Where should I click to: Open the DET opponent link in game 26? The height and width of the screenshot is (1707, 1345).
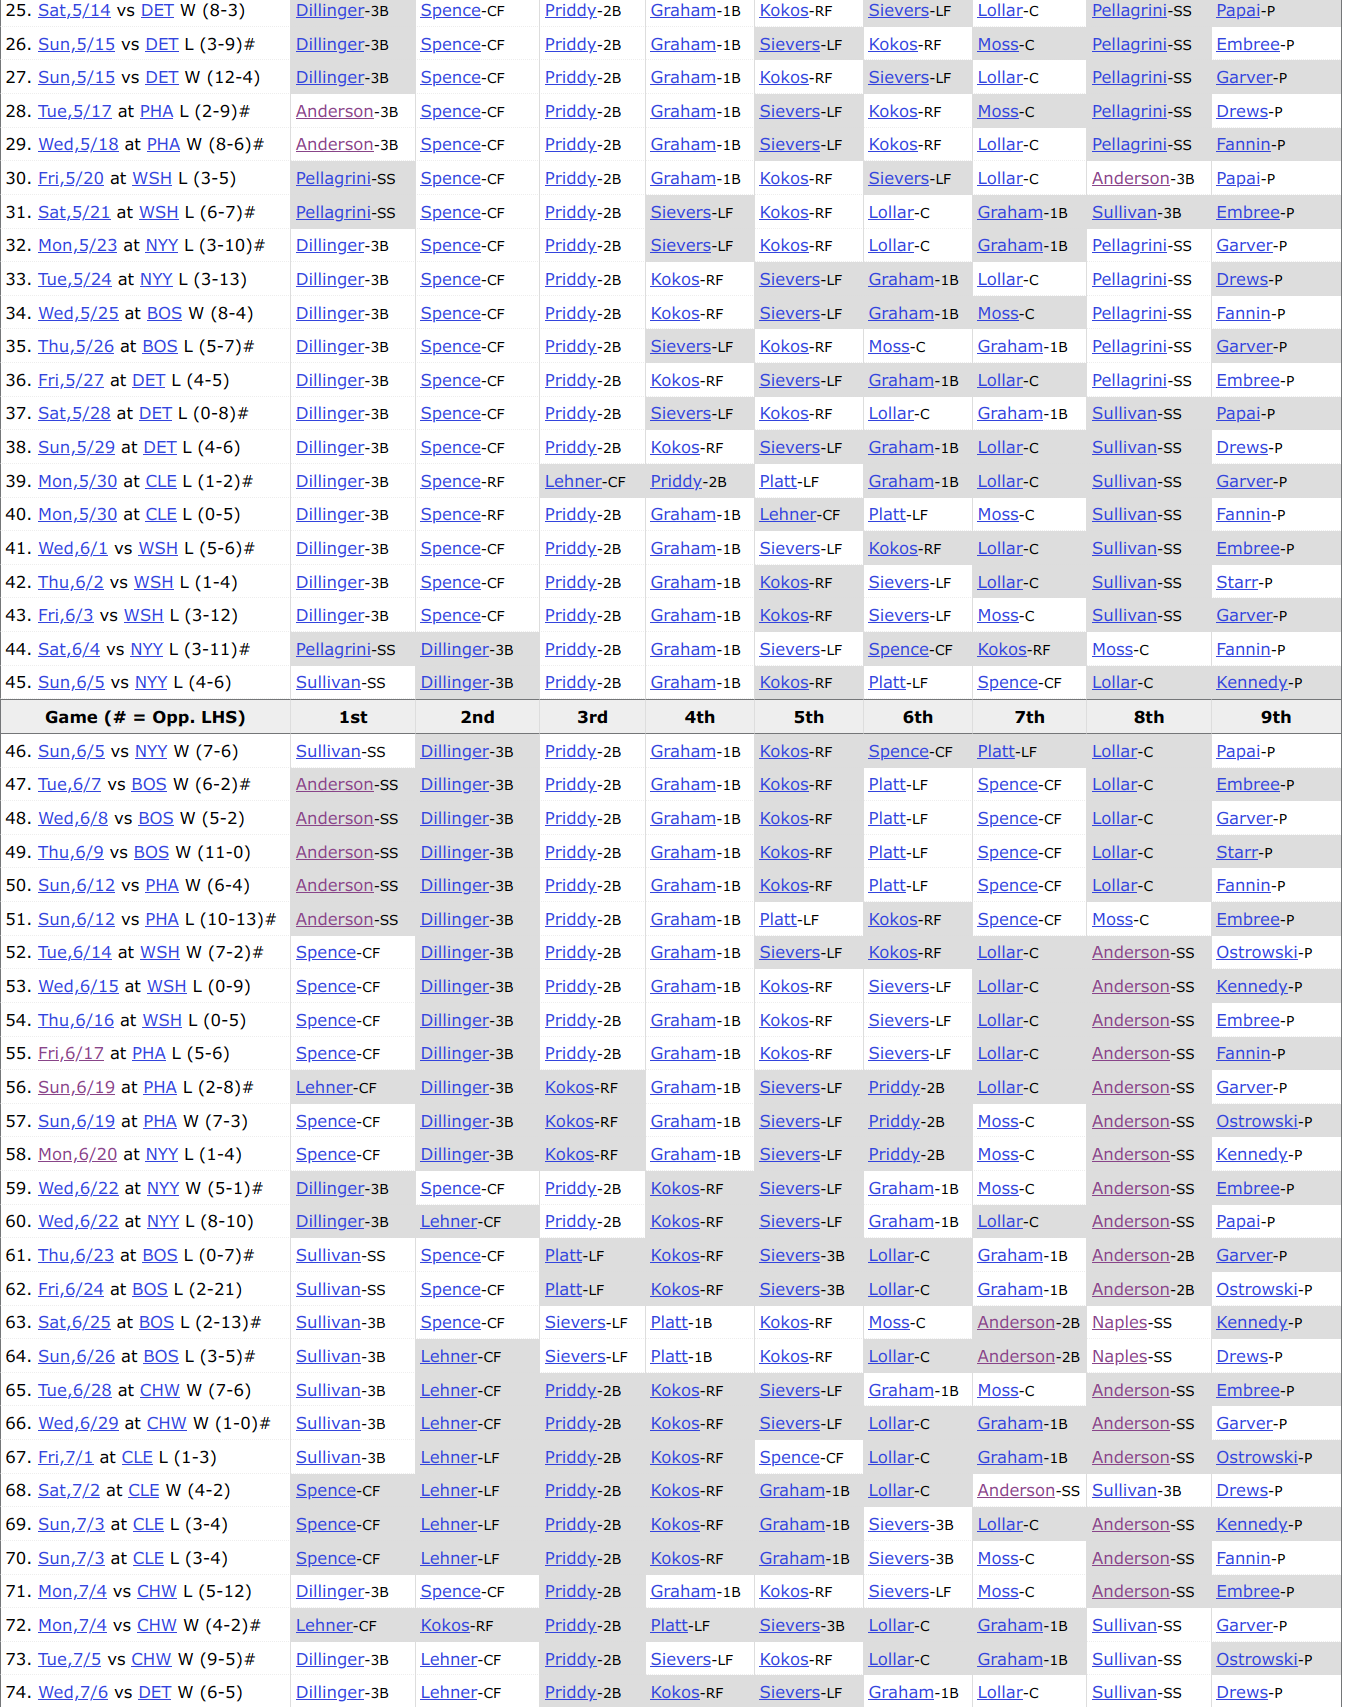(x=162, y=45)
